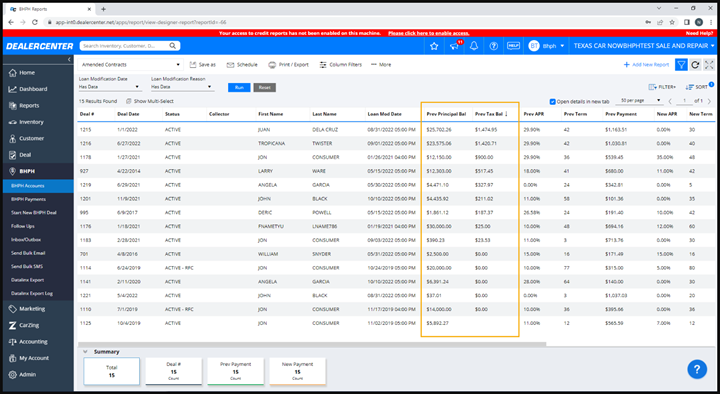Open Chrome three-dot menu

711,22
